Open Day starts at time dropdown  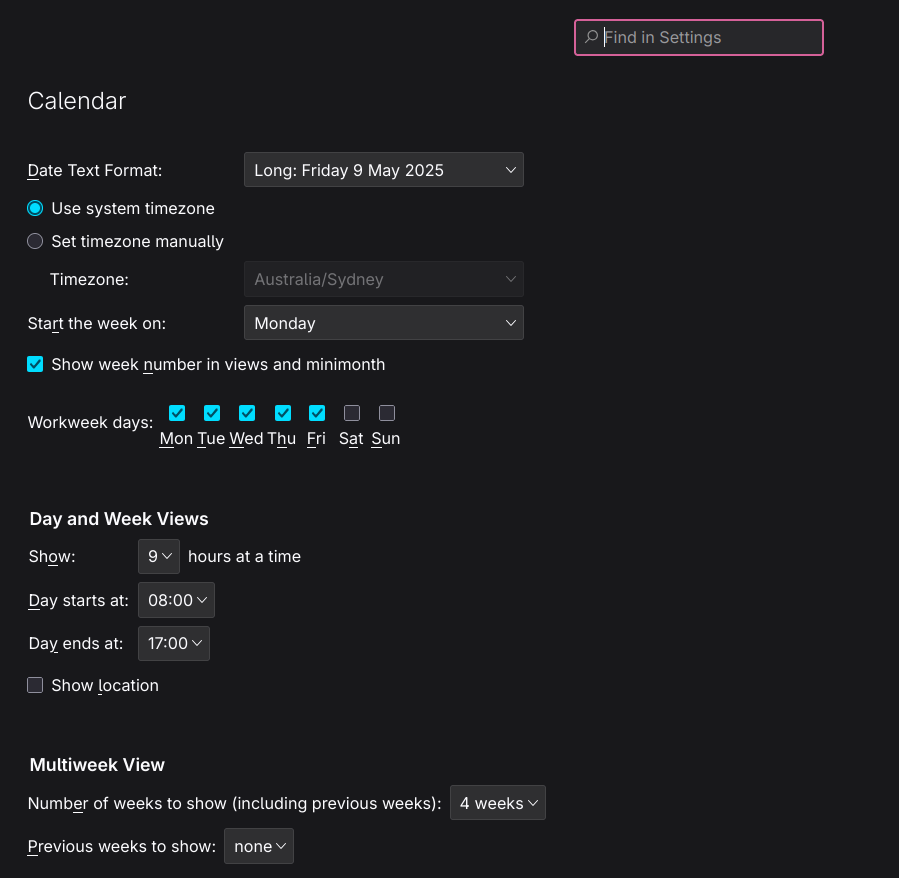(177, 600)
